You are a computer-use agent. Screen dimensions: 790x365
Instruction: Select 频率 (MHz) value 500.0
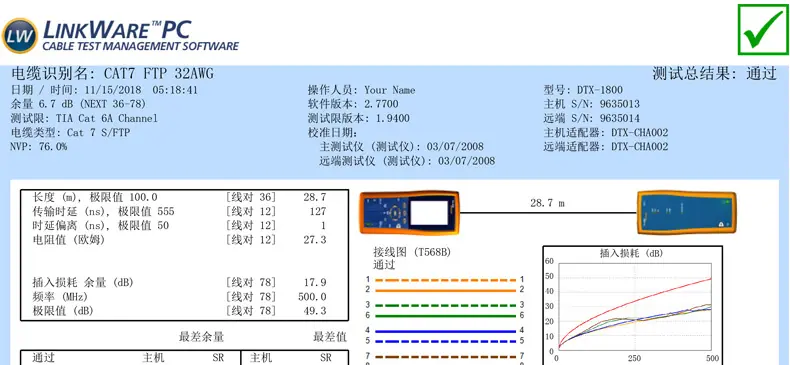312,296
